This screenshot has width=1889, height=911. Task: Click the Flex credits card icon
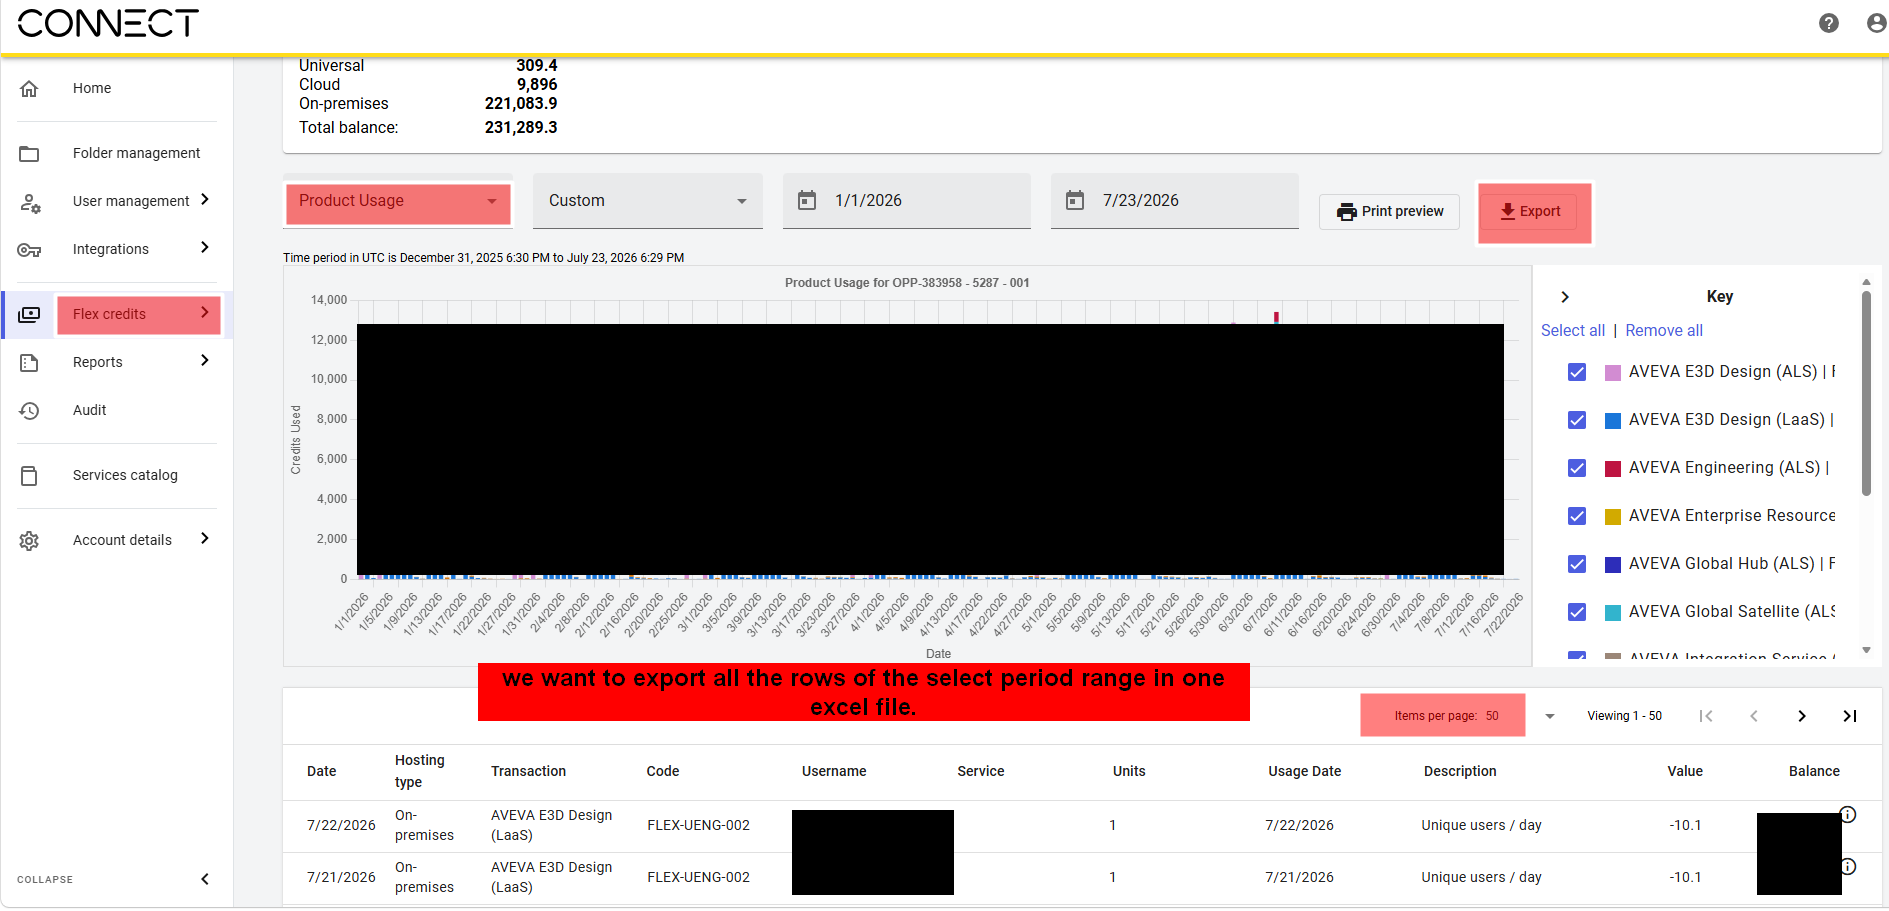(x=29, y=315)
